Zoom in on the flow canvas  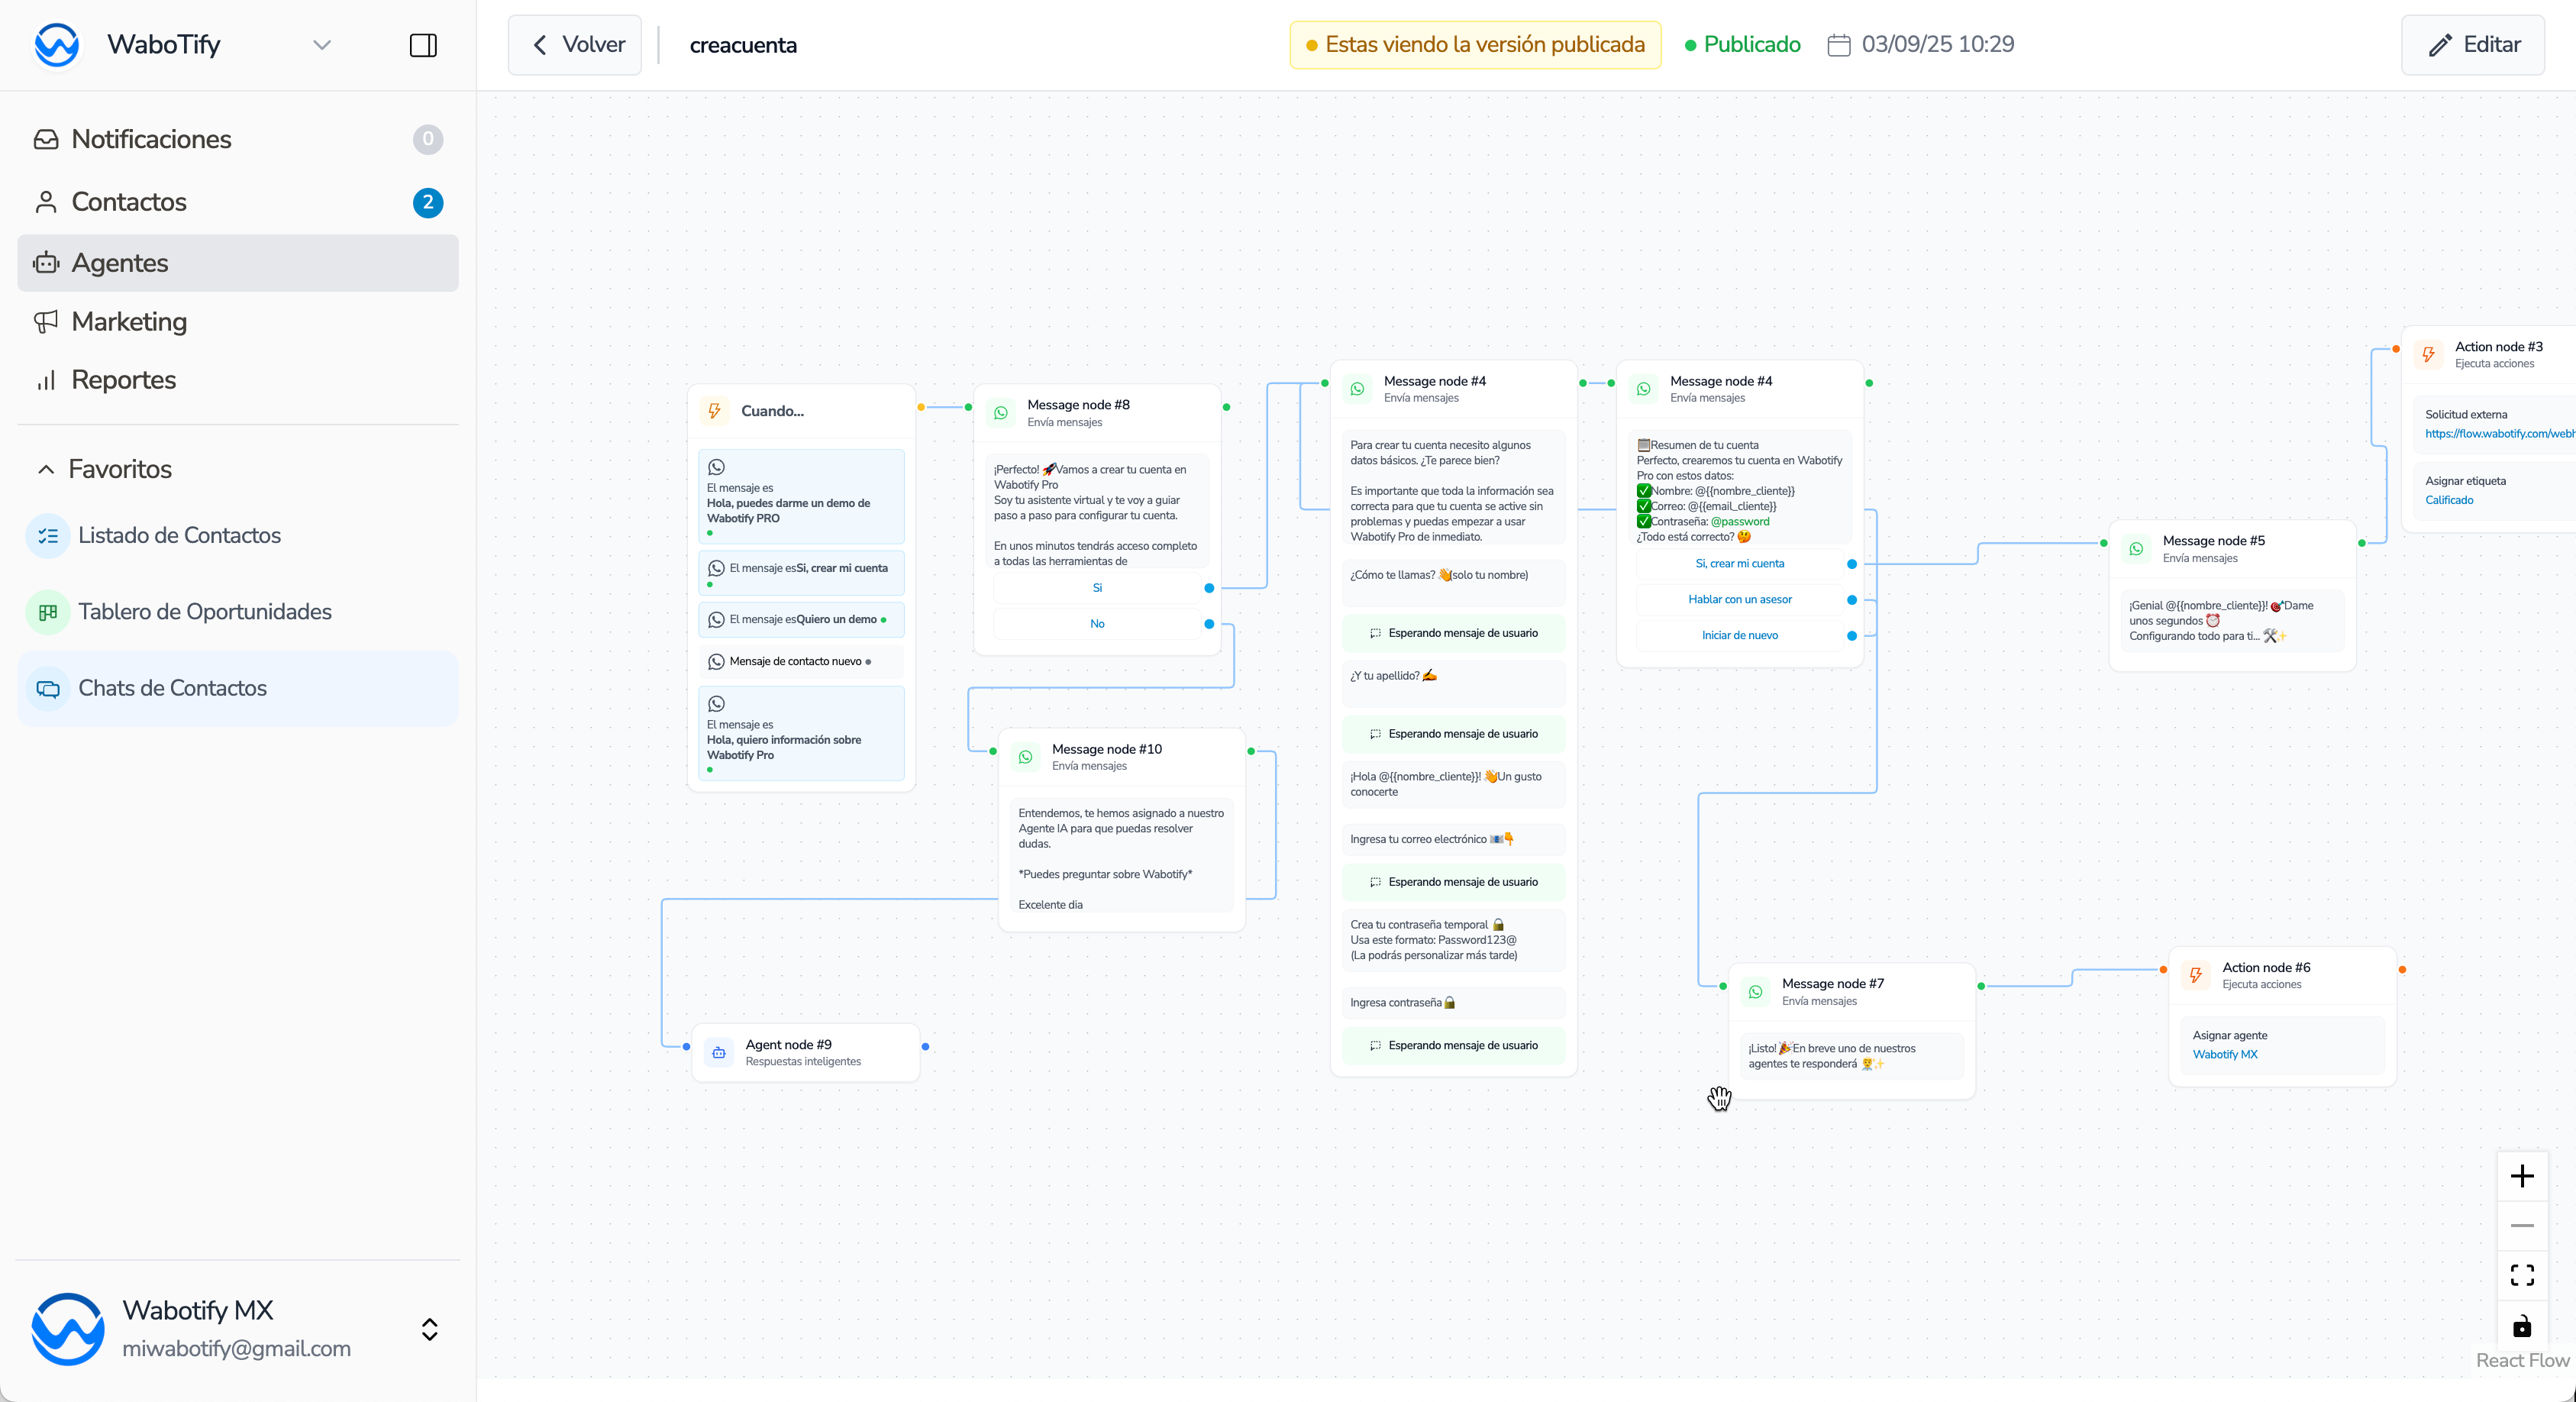pyautogui.click(x=2522, y=1176)
